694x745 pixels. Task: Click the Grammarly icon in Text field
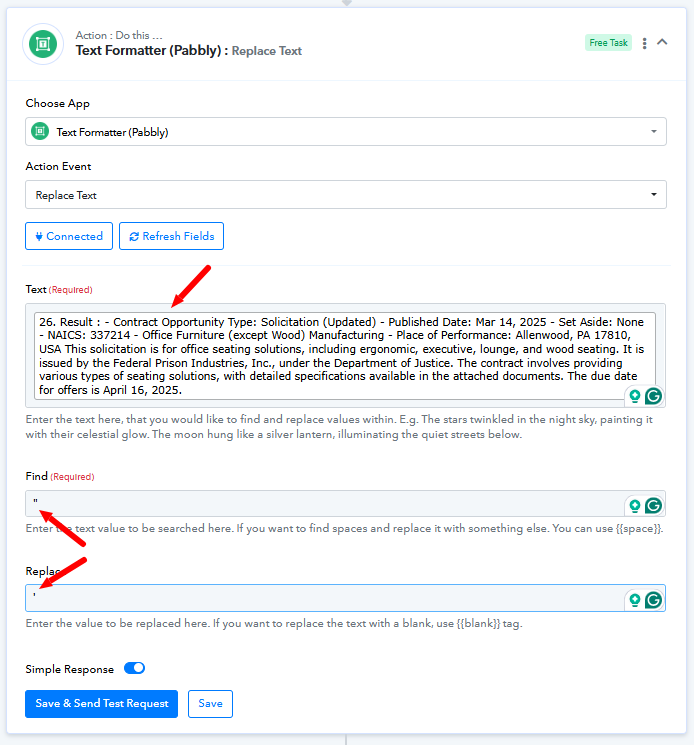point(654,396)
